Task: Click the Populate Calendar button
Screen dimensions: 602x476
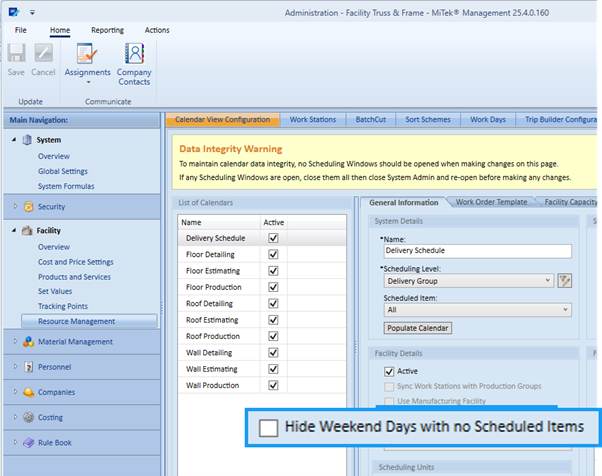Action: tap(417, 328)
